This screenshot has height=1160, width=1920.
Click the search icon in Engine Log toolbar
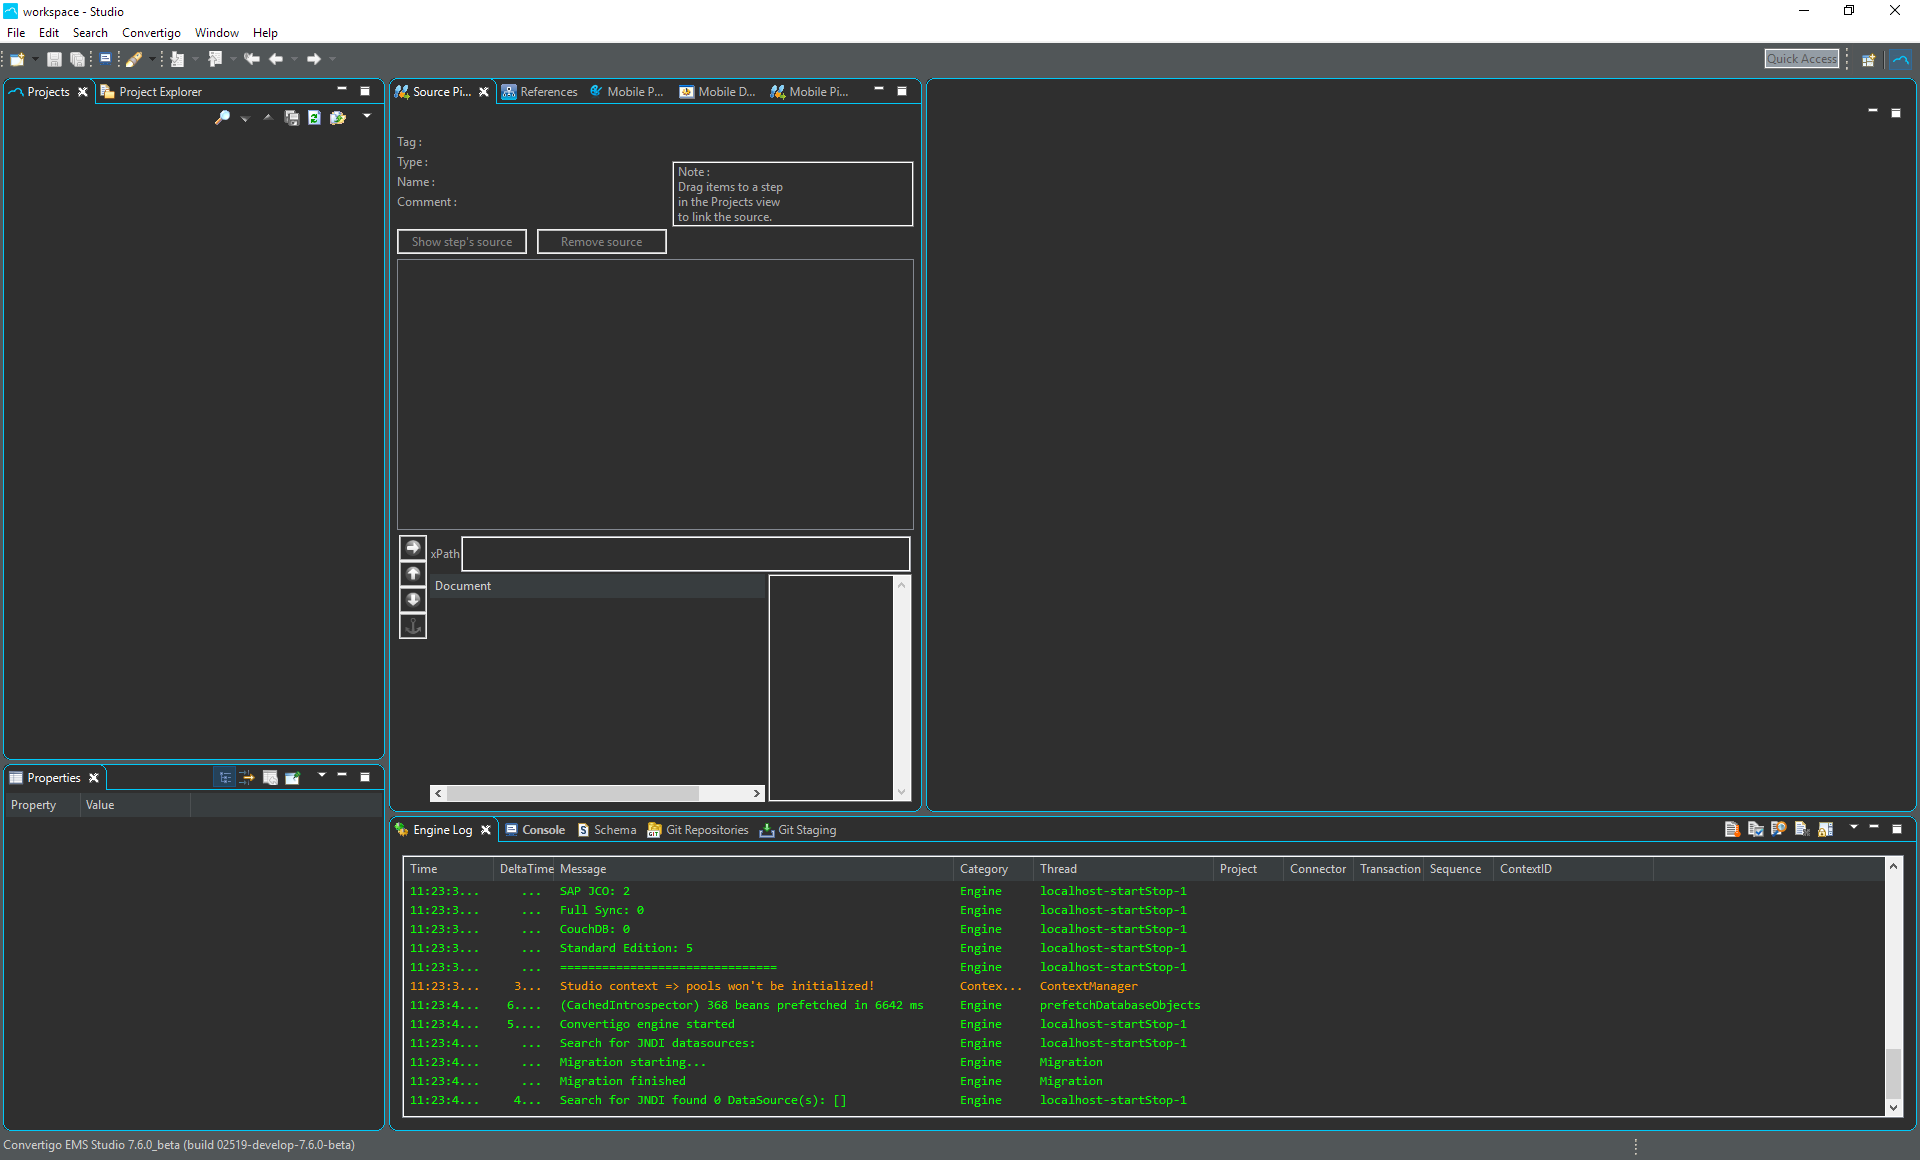point(1778,829)
